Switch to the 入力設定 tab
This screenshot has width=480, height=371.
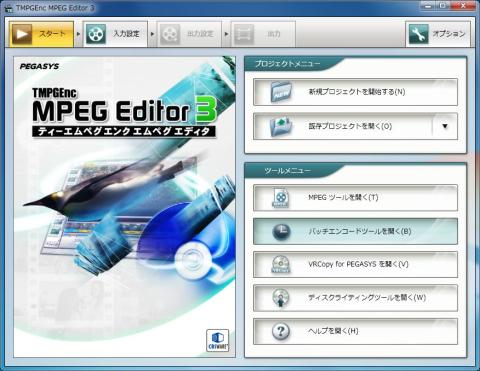(115, 34)
